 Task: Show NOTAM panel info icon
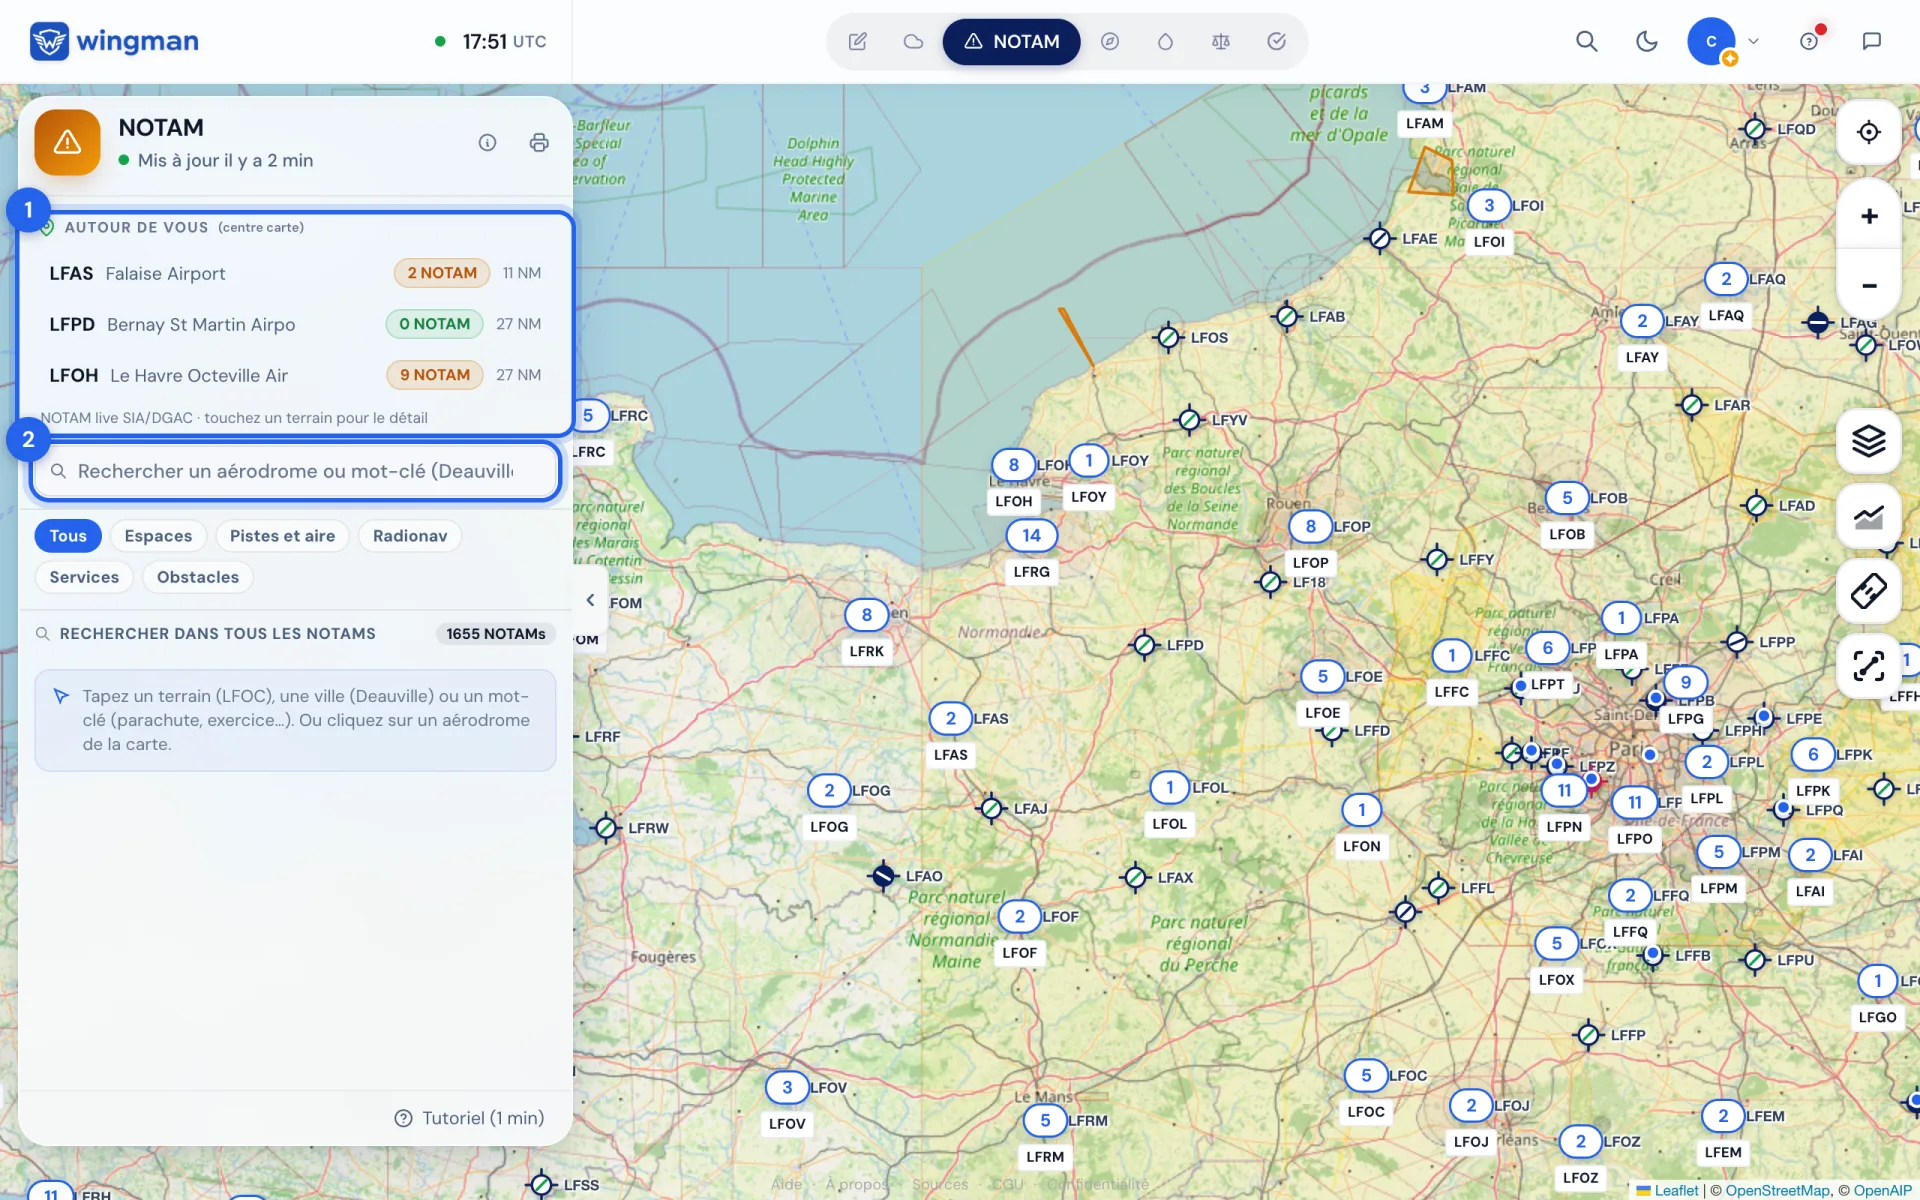(487, 143)
